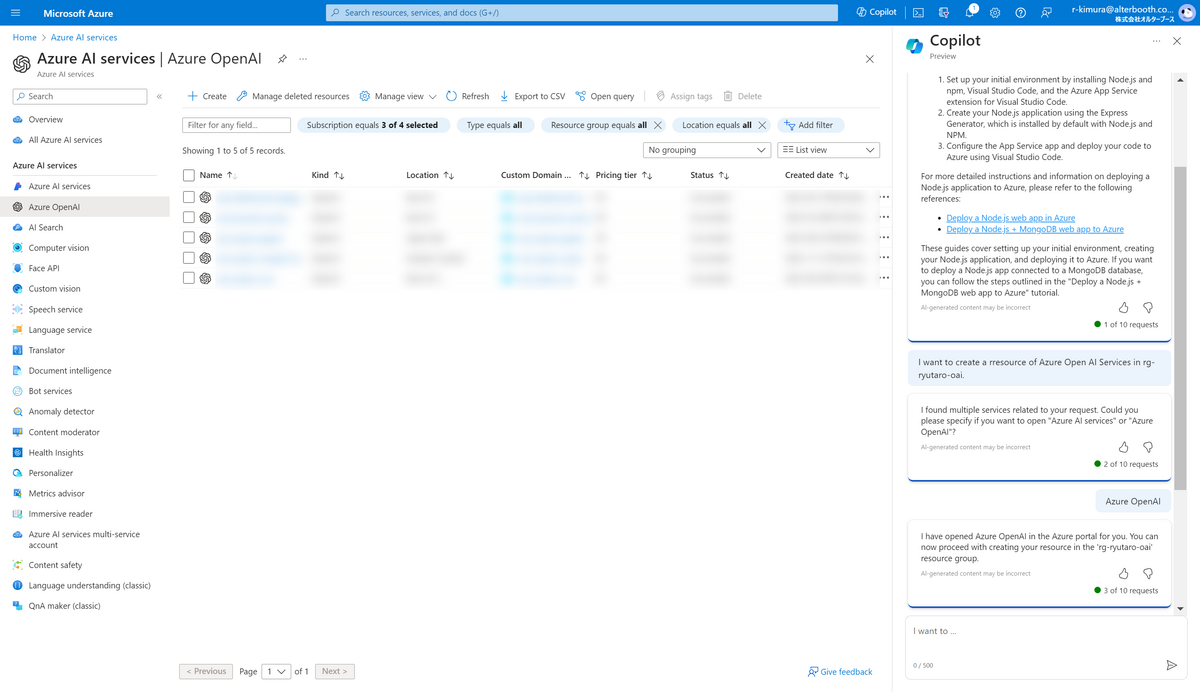Select Computer vision in sidebar

[x=59, y=248]
